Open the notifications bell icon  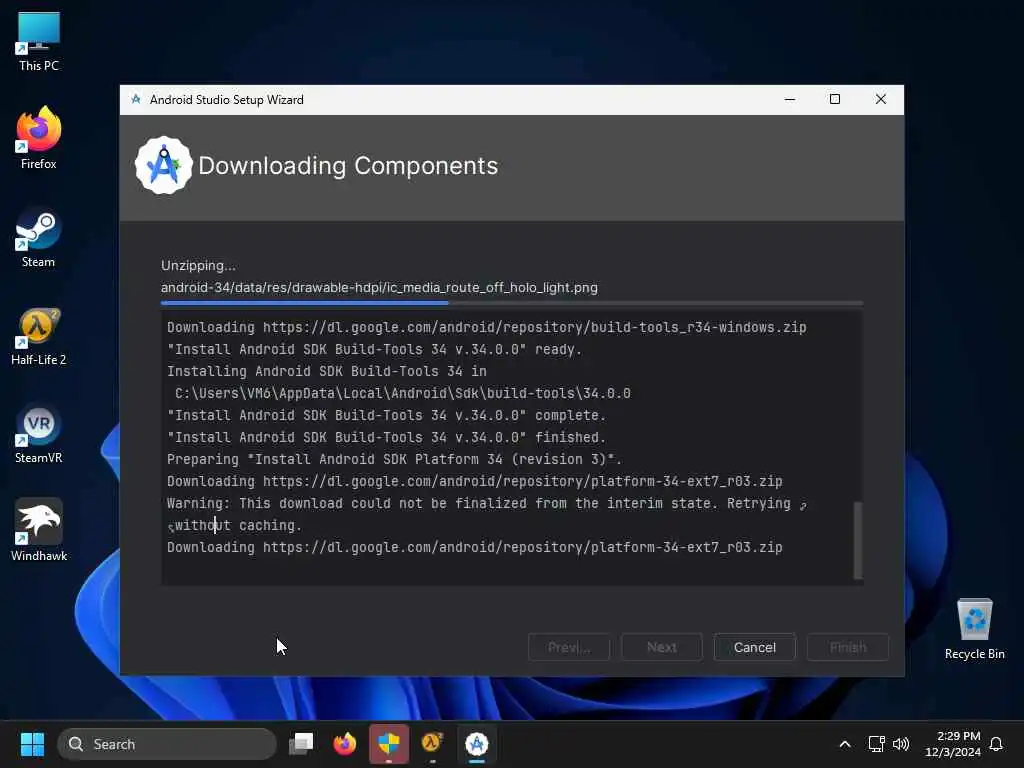996,744
